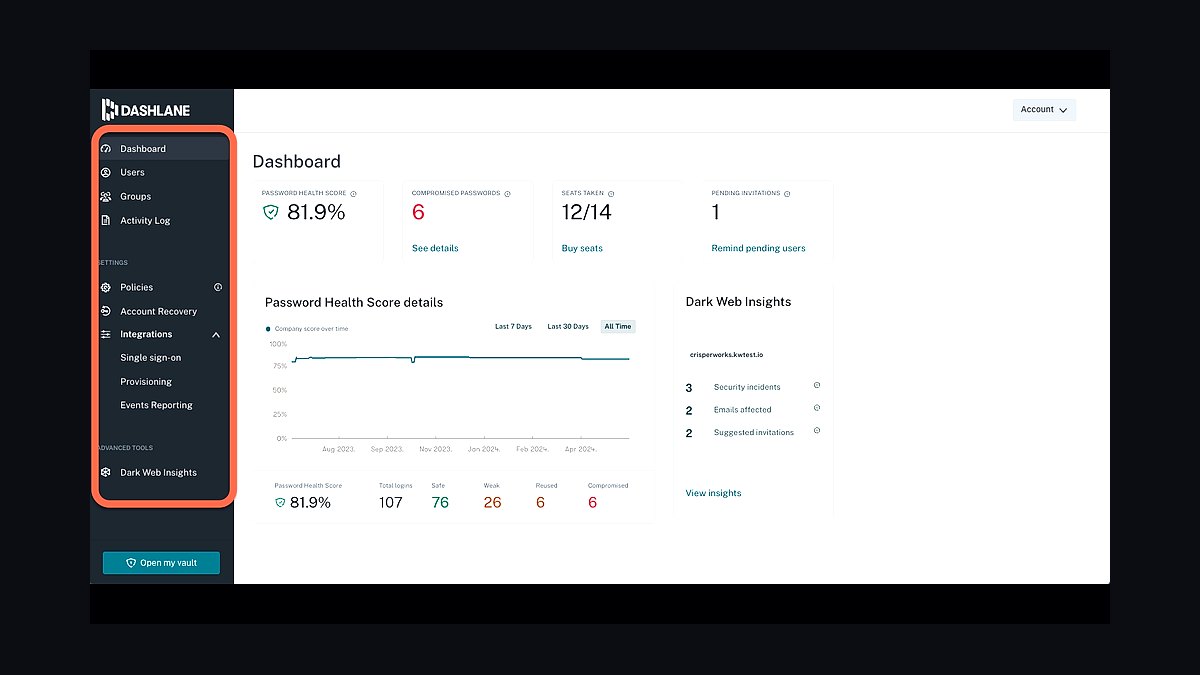Click the Suggested invitations label
This screenshot has width=1200, height=675.
(753, 433)
